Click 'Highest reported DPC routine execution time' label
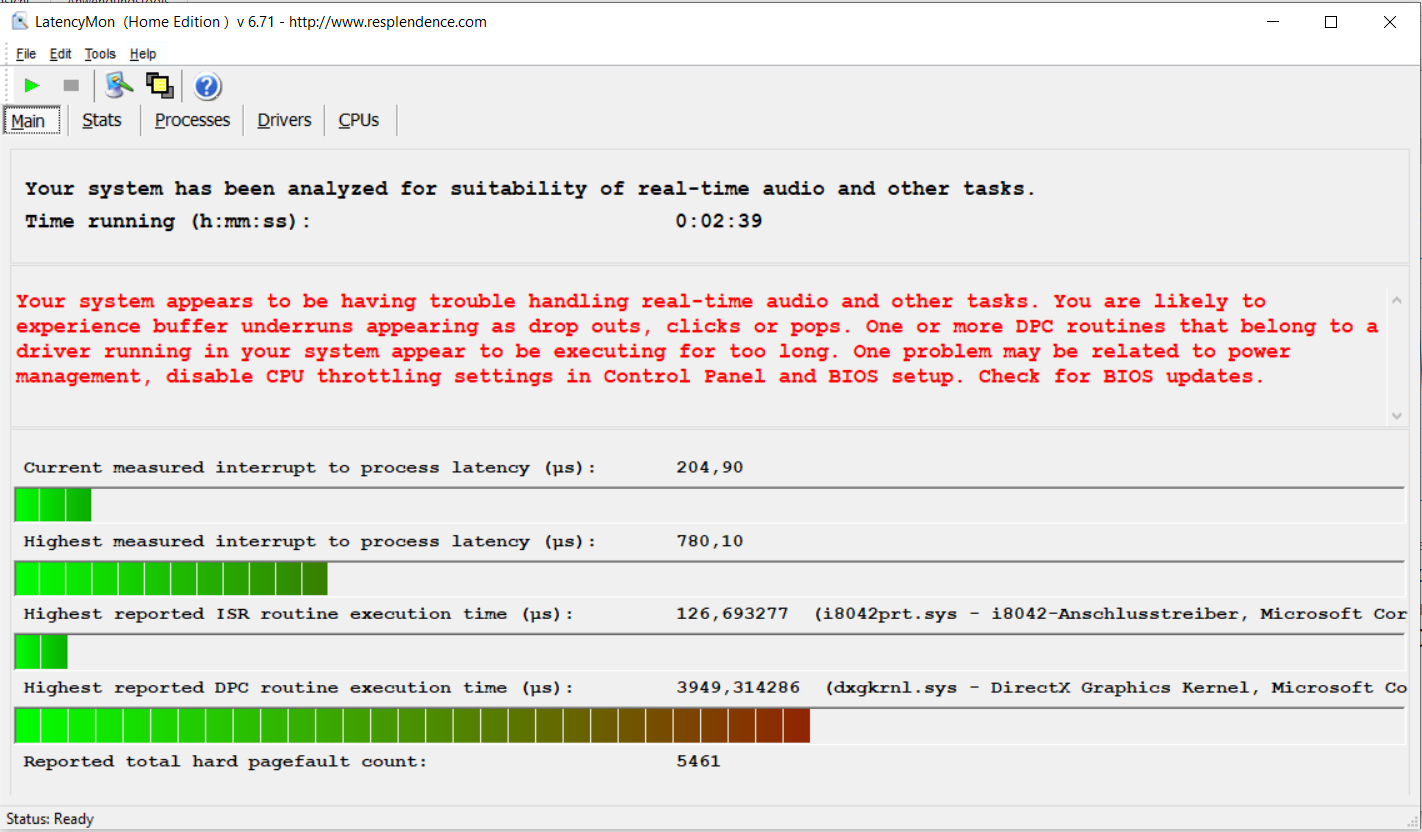The image size is (1422, 832). point(299,688)
